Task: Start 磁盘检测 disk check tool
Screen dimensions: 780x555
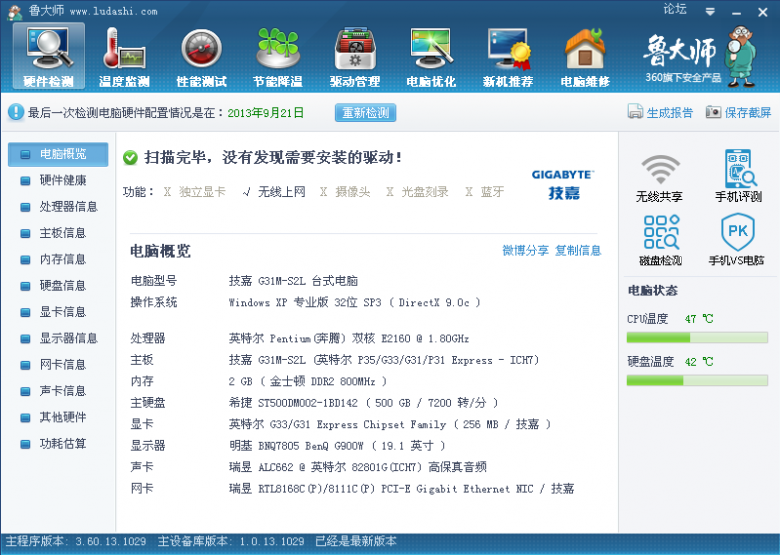Action: pos(660,240)
